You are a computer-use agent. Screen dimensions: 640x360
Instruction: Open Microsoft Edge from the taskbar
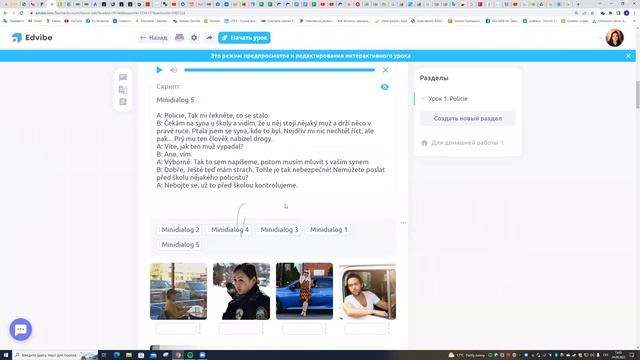[117, 355]
